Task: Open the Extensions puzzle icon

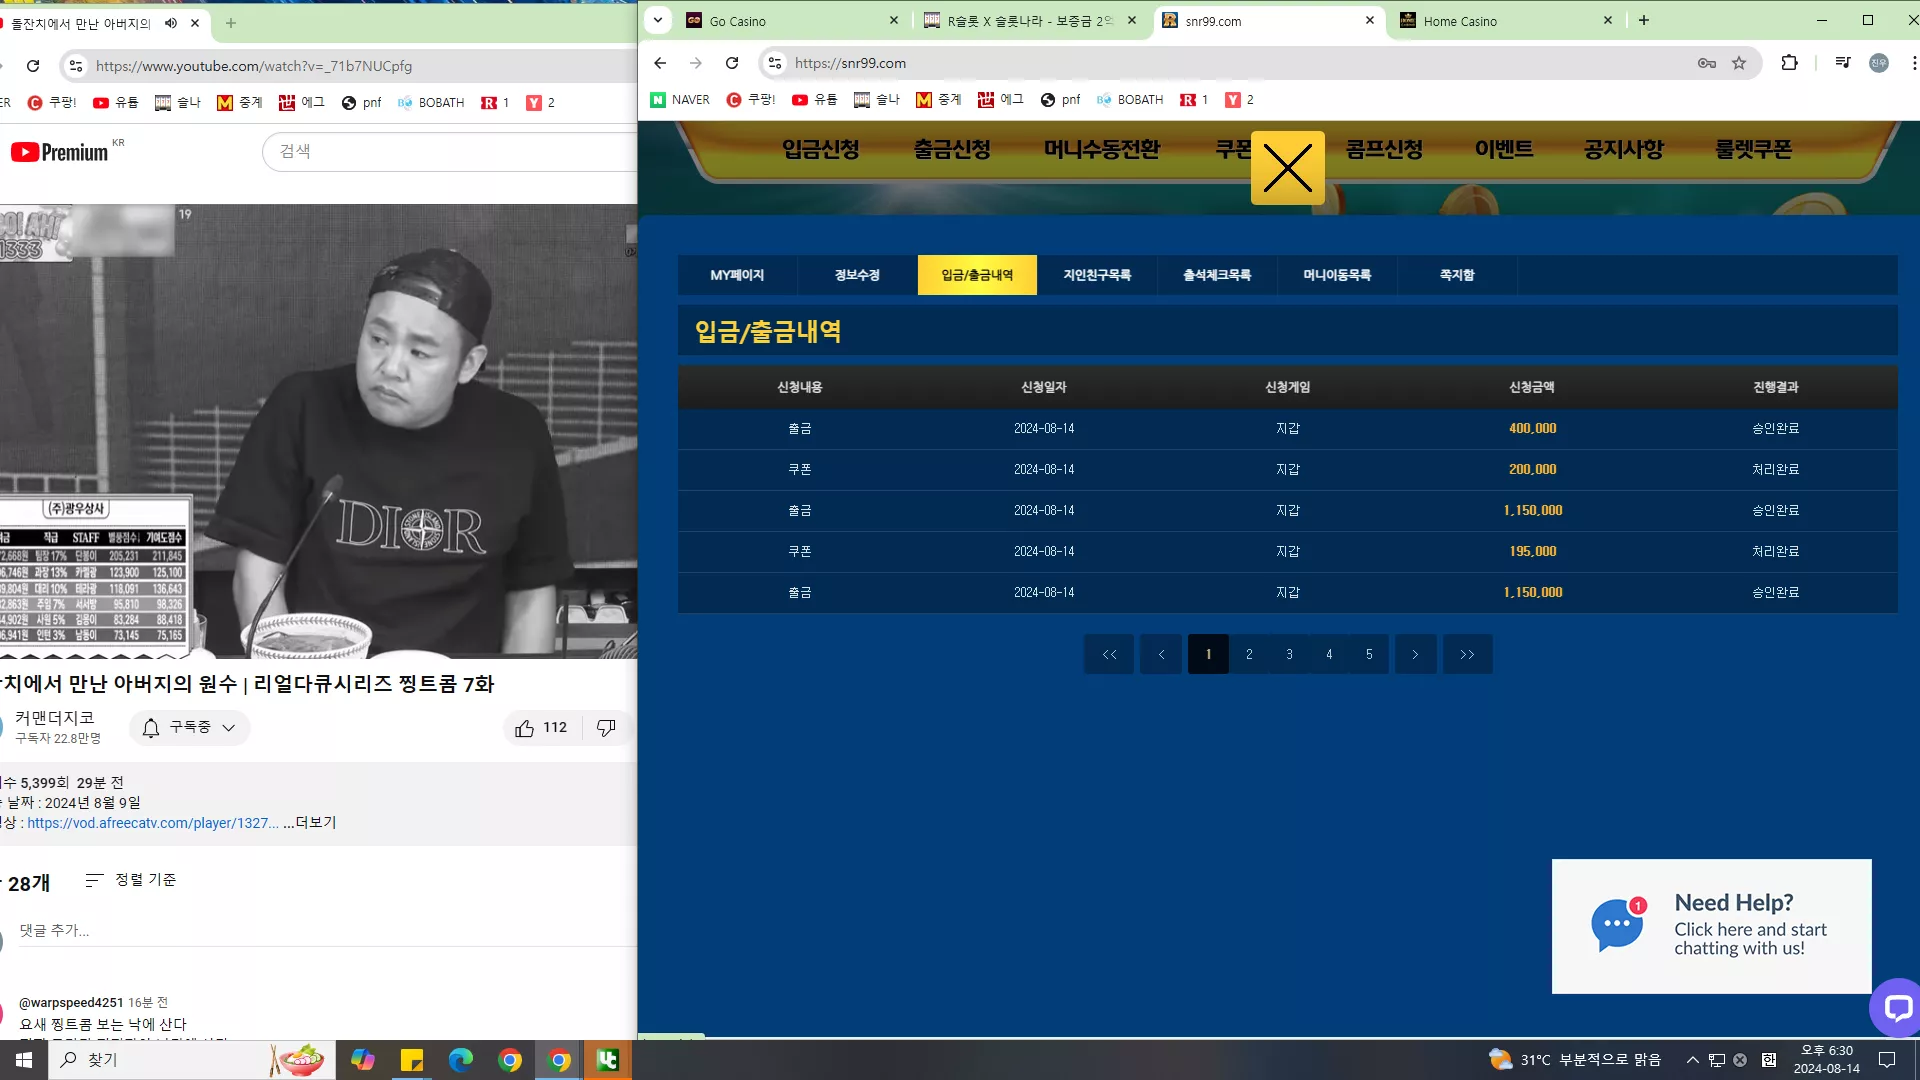Action: click(1789, 63)
